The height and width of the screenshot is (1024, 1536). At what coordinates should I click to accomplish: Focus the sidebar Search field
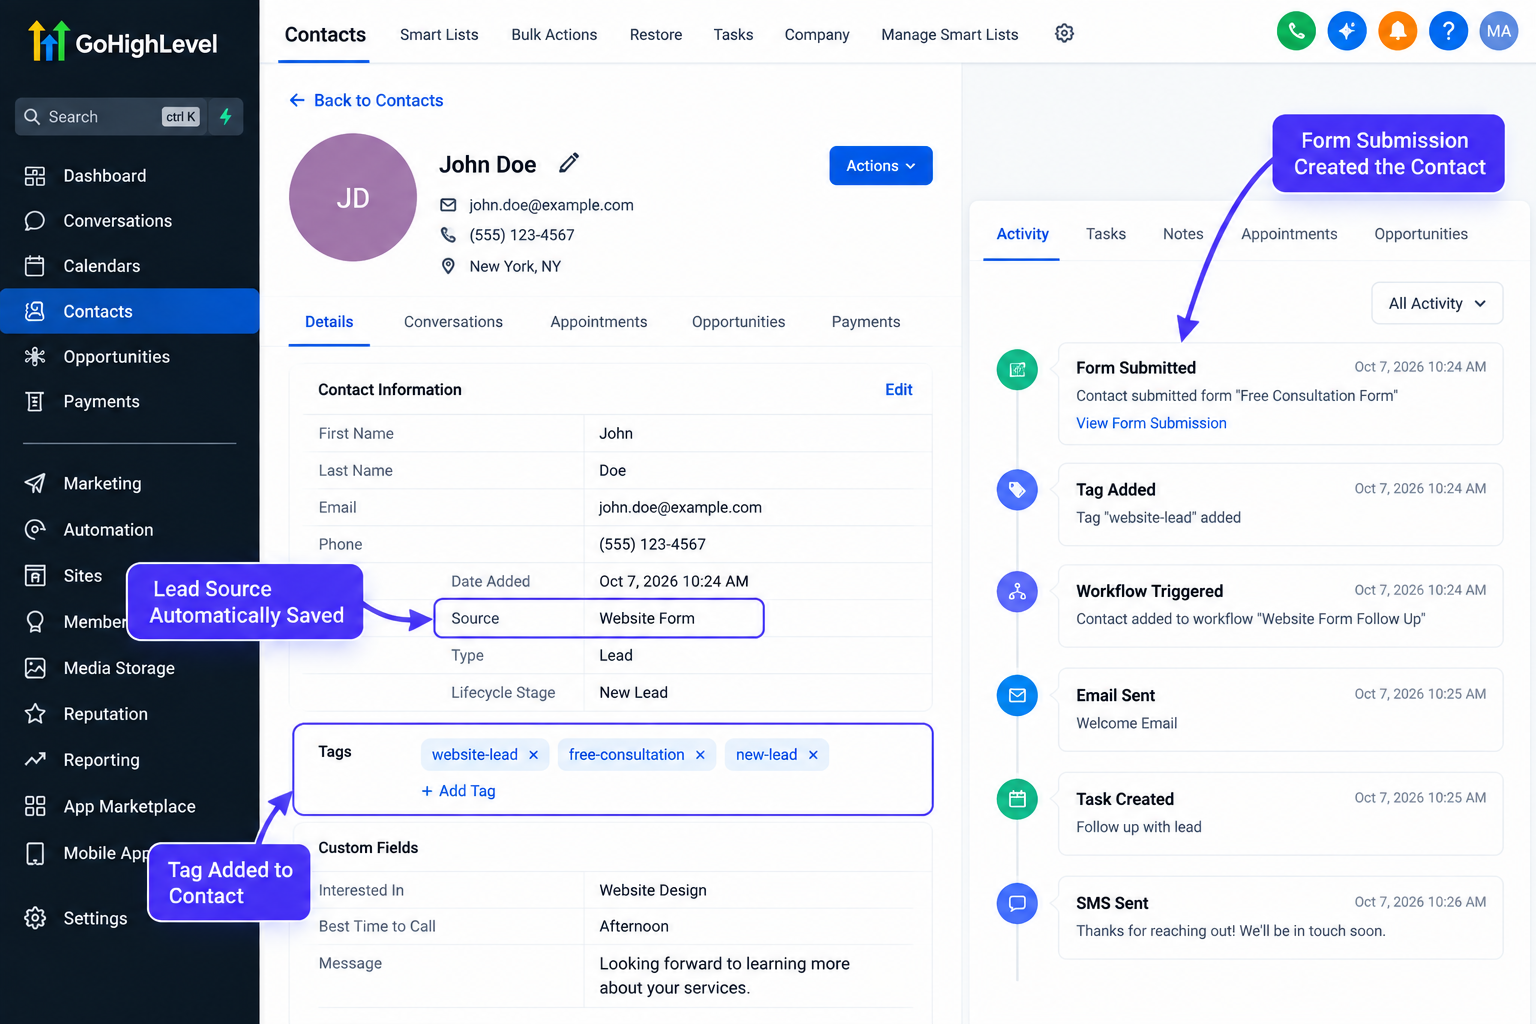pos(112,117)
